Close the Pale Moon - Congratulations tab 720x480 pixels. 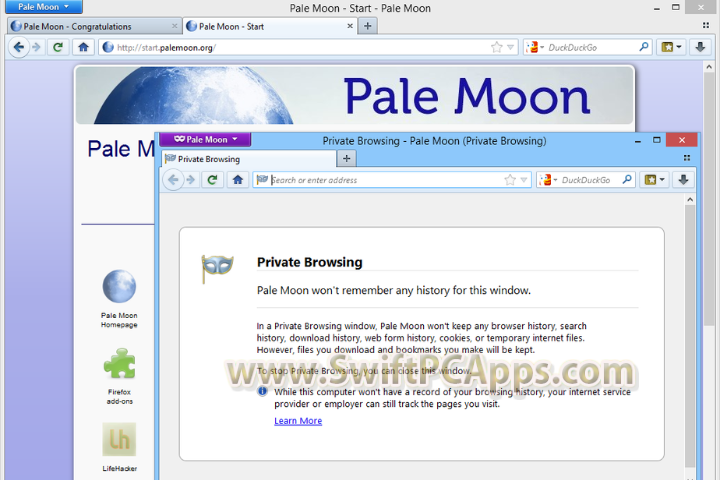tap(174, 26)
